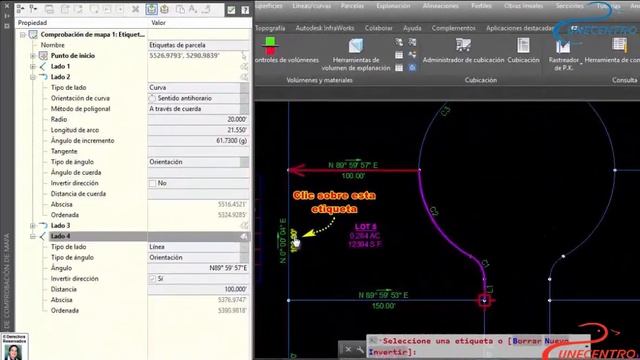Open the Alineaciones ribbon tab
Viewport: 640px width, 360px height.
point(440,6)
